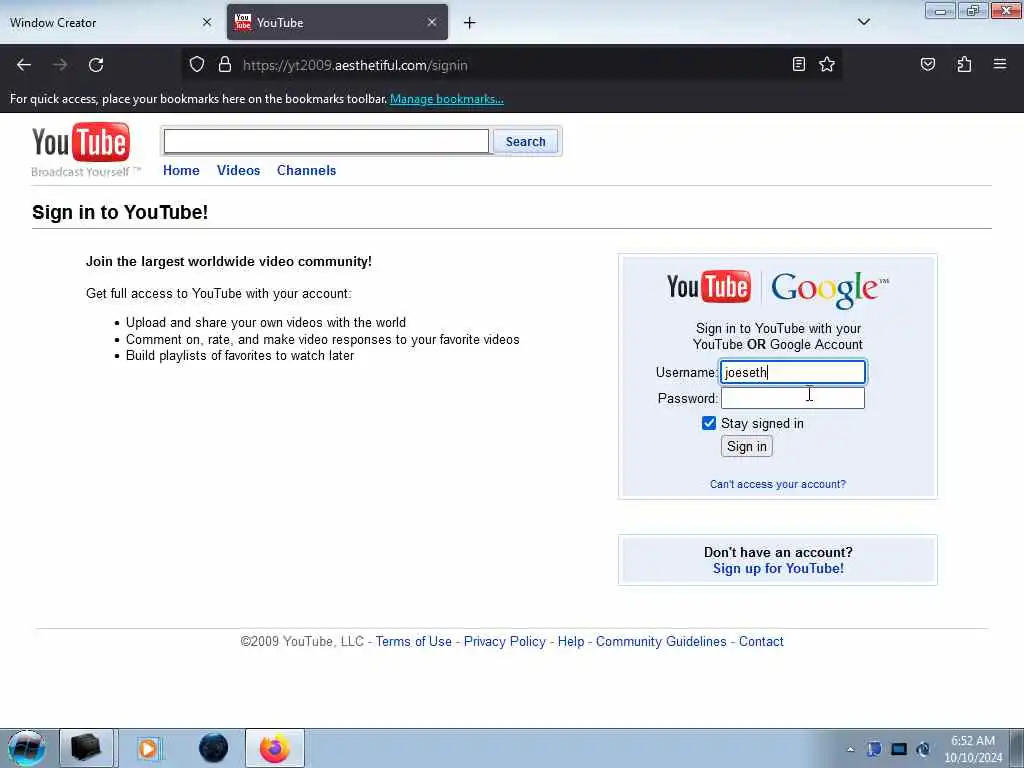Screen dimensions: 1024x768
Task: Expand the list all tabs chevron
Action: pos(863,22)
